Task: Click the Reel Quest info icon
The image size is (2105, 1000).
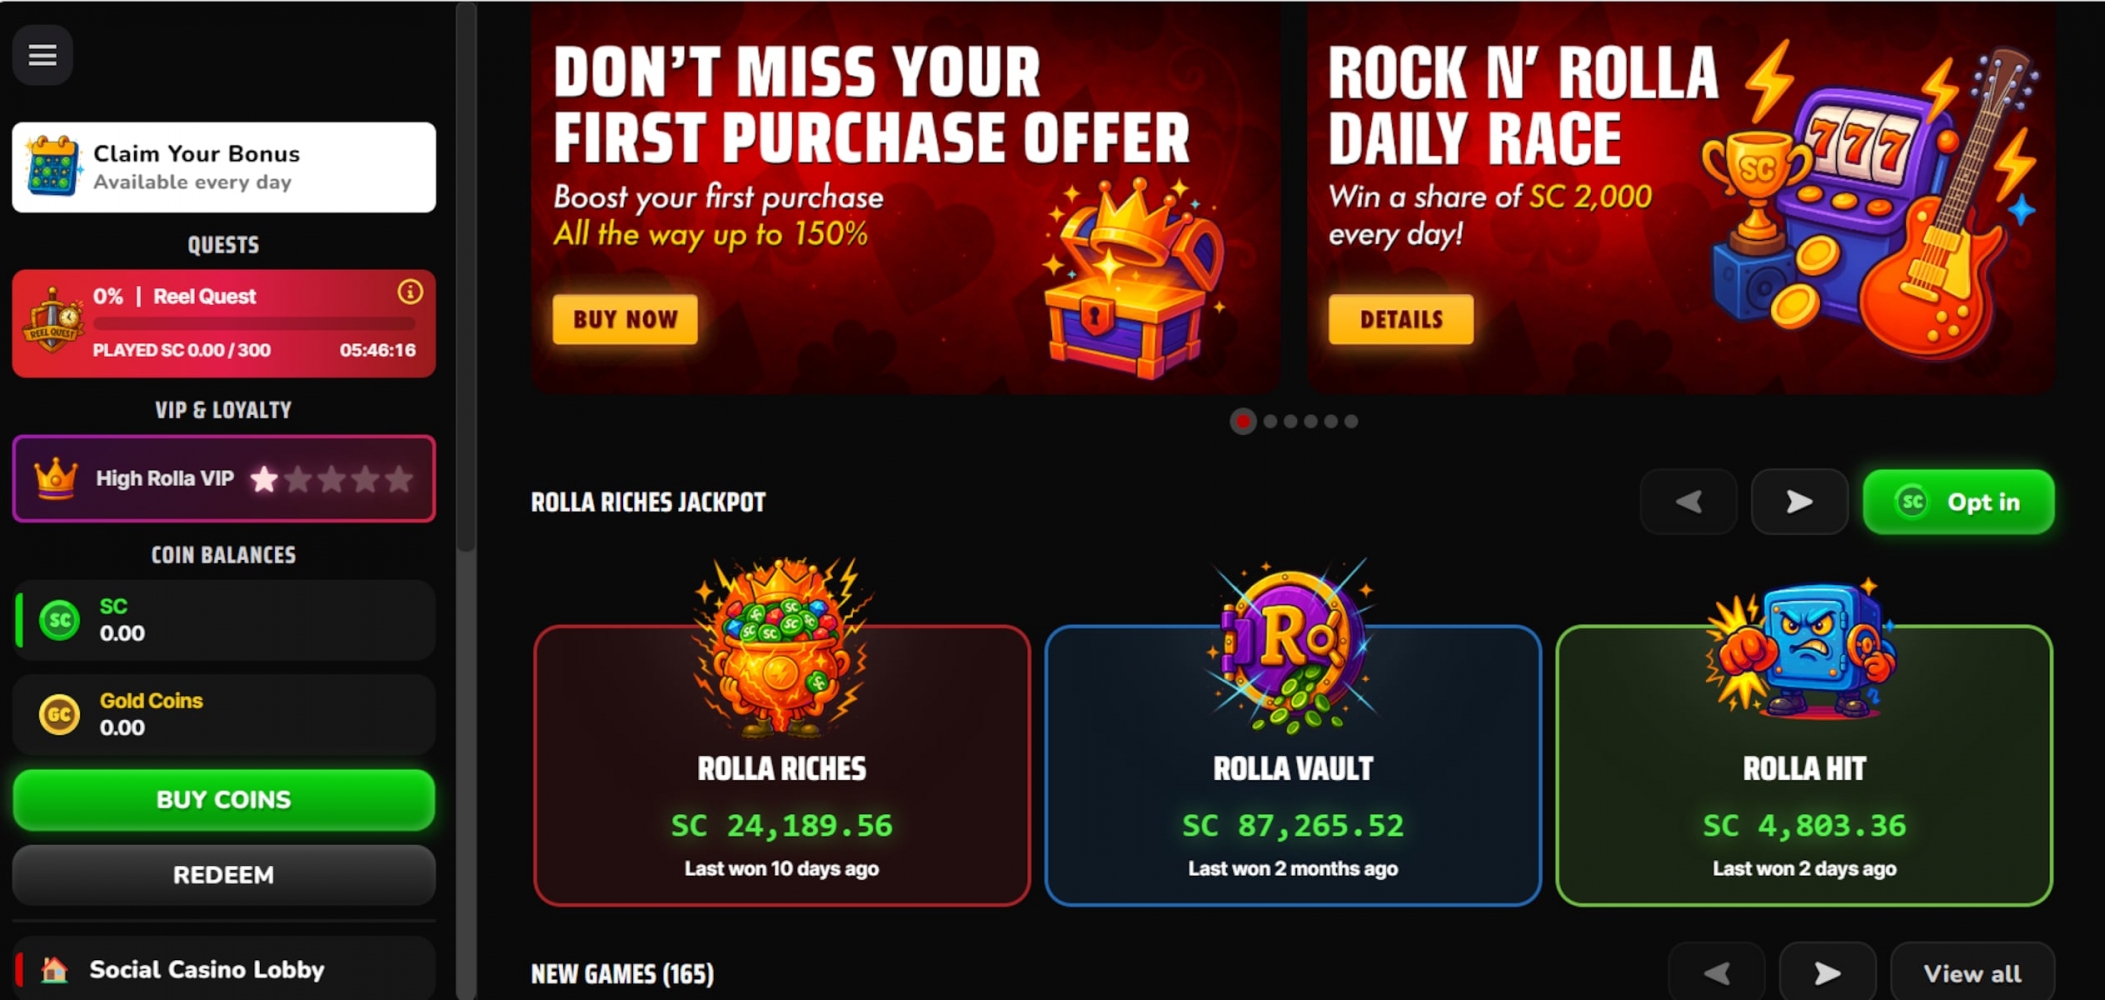Action: coord(410,292)
